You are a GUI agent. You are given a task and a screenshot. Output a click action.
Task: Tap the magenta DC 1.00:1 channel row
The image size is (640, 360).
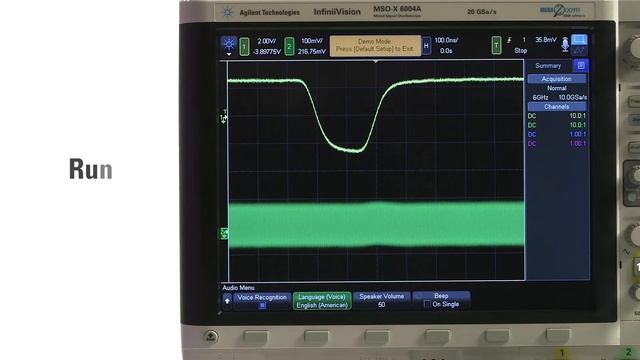click(557, 144)
